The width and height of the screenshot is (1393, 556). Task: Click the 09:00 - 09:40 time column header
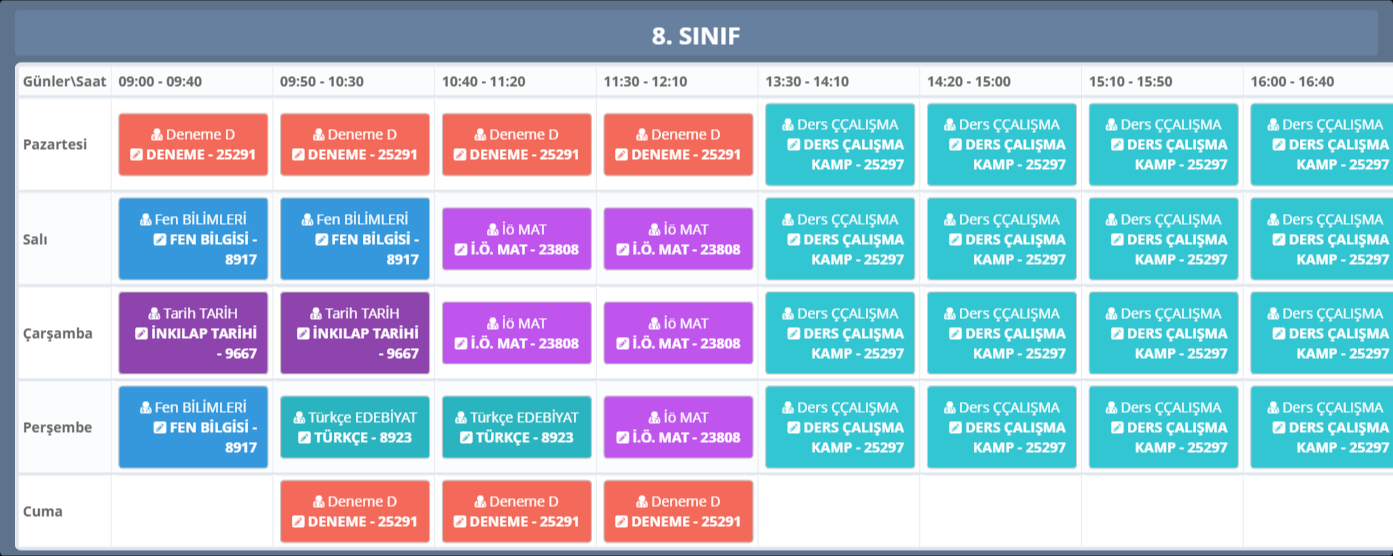(x=160, y=82)
